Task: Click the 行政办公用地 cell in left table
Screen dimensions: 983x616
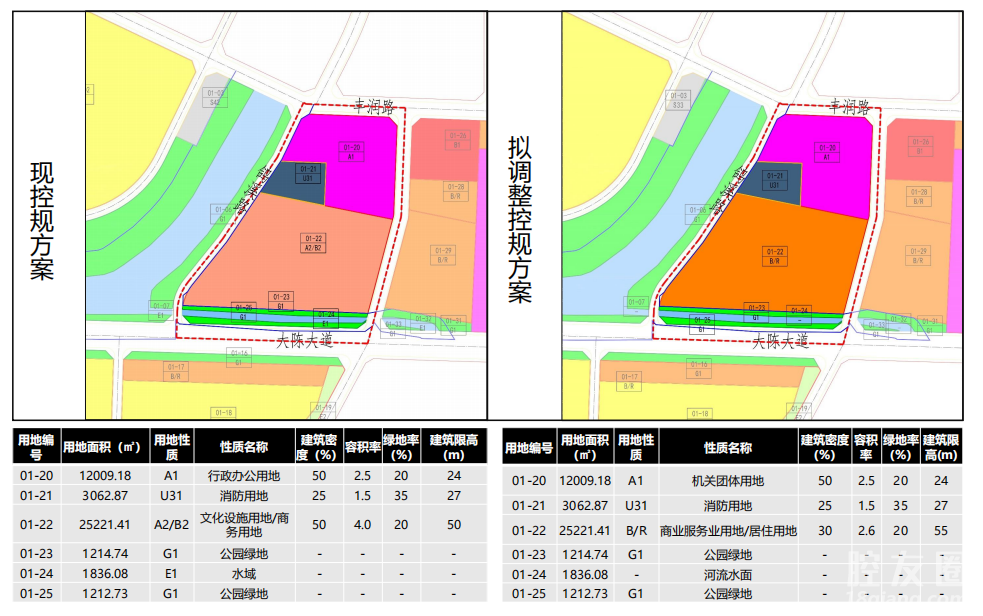Action: [x=243, y=476]
